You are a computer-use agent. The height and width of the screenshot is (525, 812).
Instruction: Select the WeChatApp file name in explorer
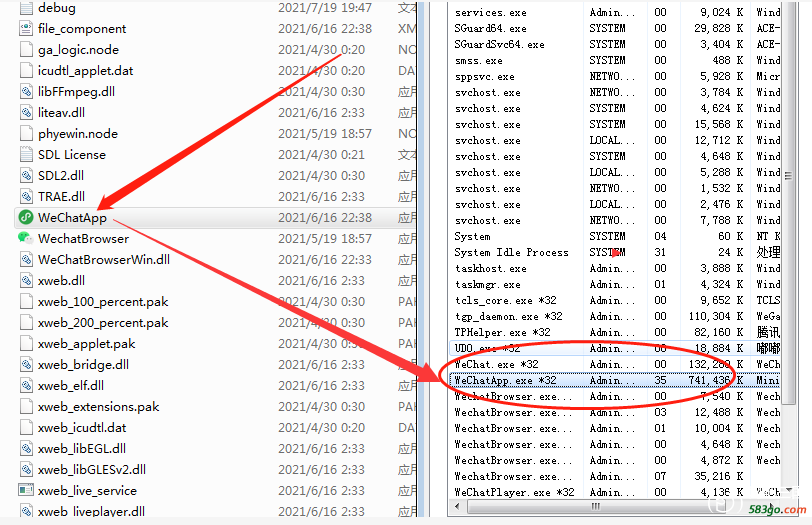click(x=72, y=218)
